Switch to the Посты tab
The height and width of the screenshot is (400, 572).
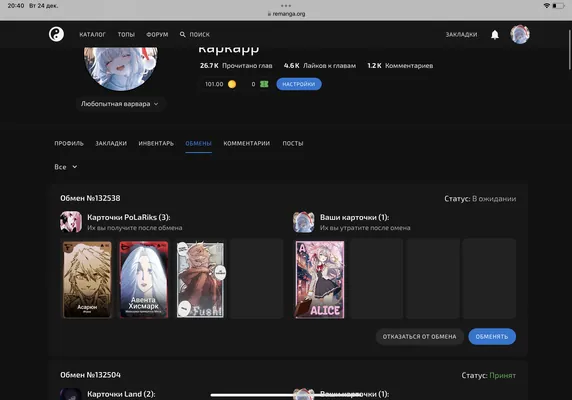coord(293,143)
